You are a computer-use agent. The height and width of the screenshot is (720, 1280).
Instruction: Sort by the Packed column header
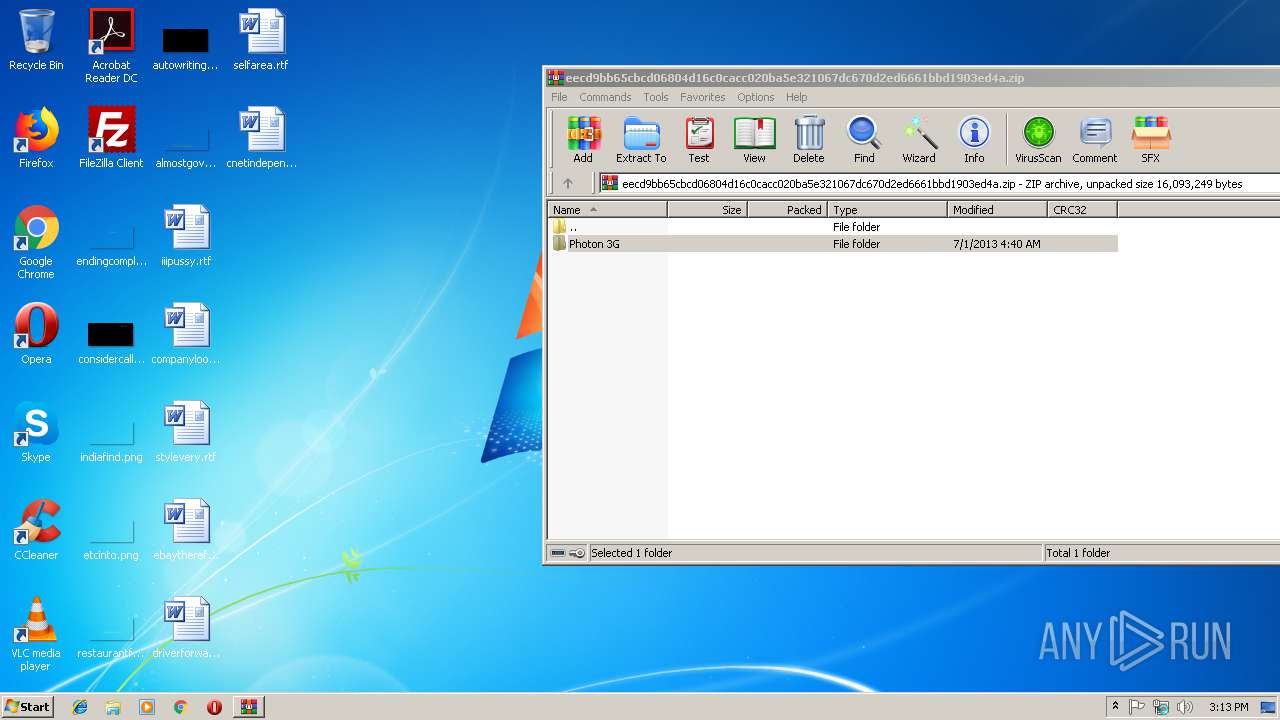click(788, 210)
